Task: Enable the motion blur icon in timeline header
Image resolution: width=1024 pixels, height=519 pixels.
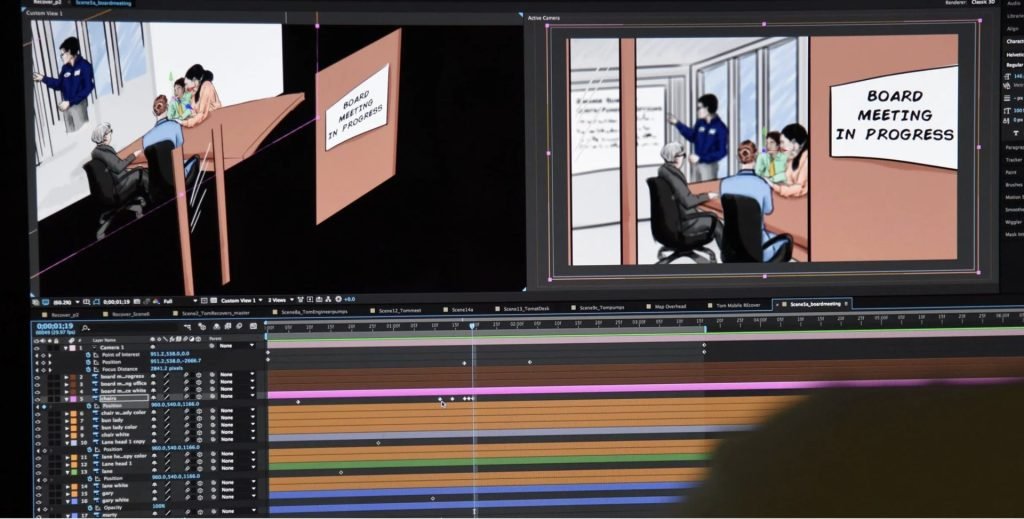Action: pos(240,326)
